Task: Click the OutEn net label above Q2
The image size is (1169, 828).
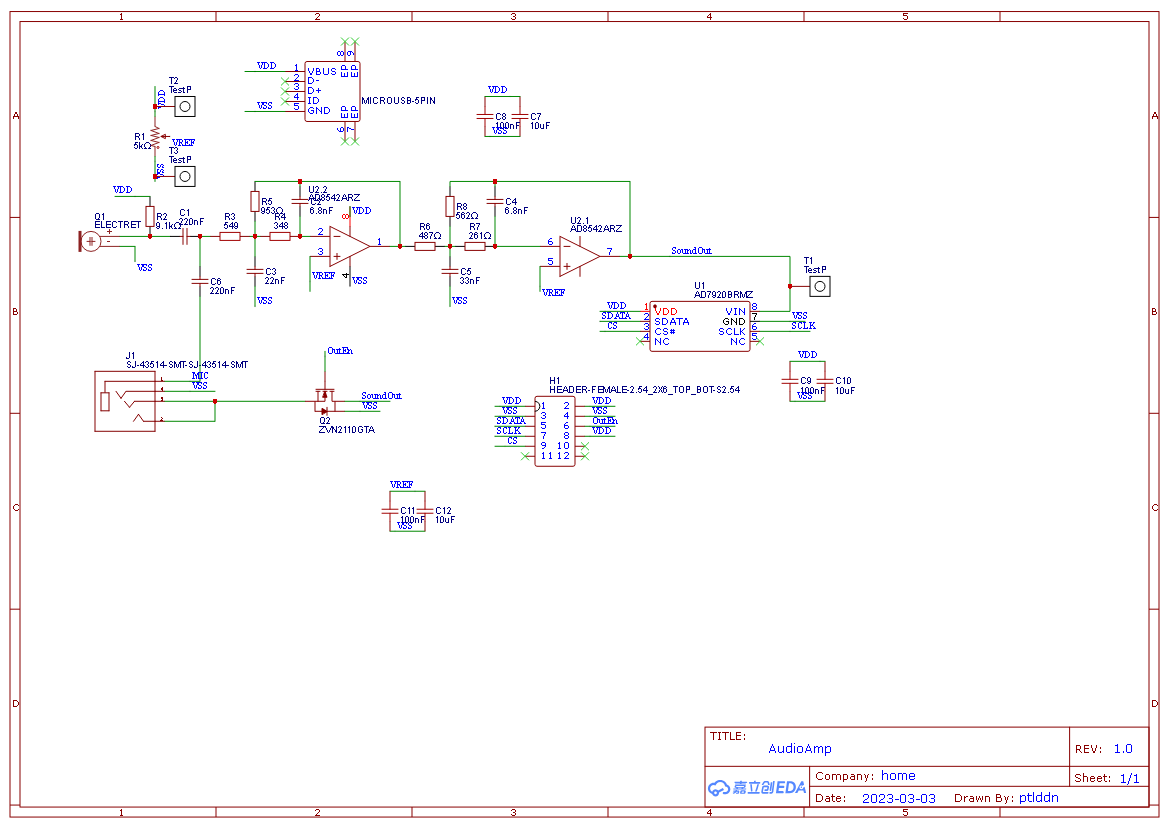Action: click(340, 350)
